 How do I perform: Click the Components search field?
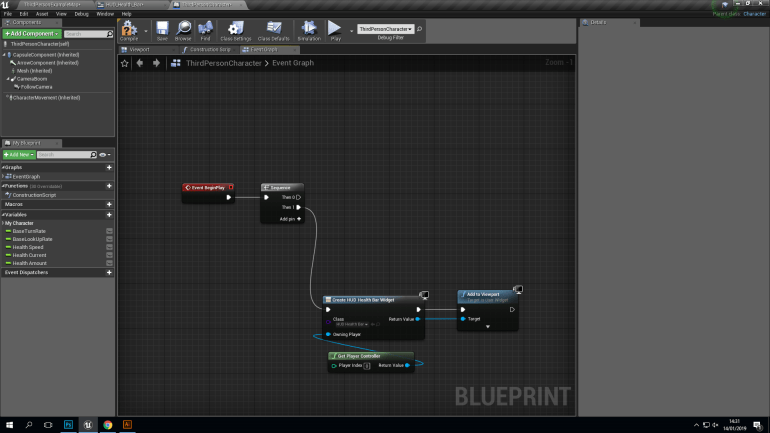88,34
